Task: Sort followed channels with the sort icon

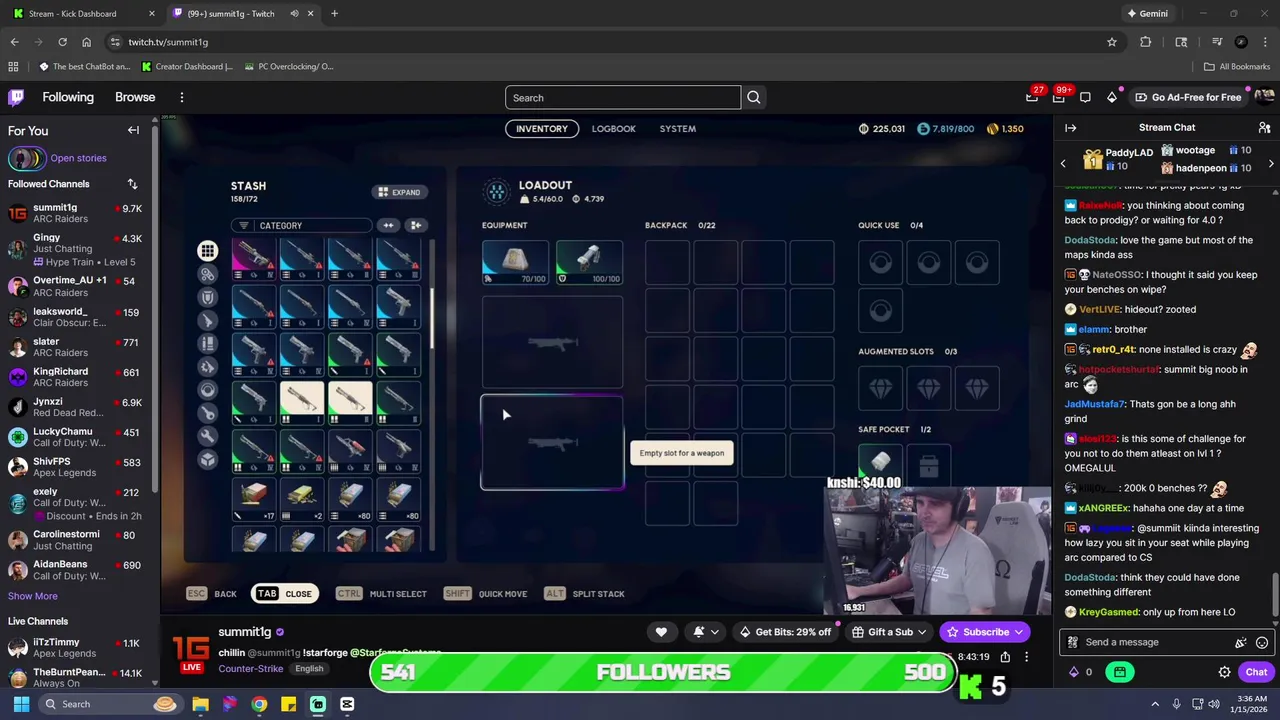Action: tap(132, 184)
